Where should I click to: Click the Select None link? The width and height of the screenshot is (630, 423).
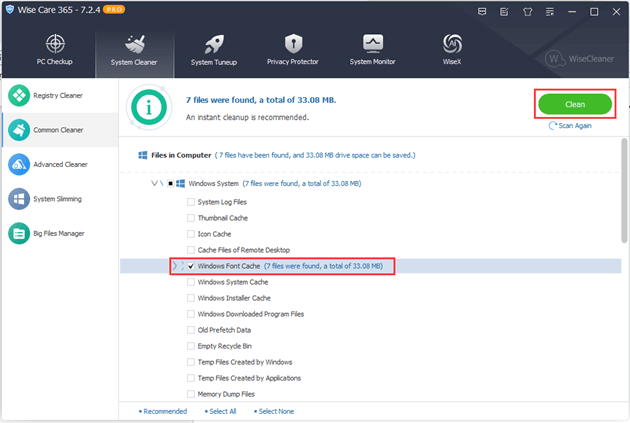point(274,411)
